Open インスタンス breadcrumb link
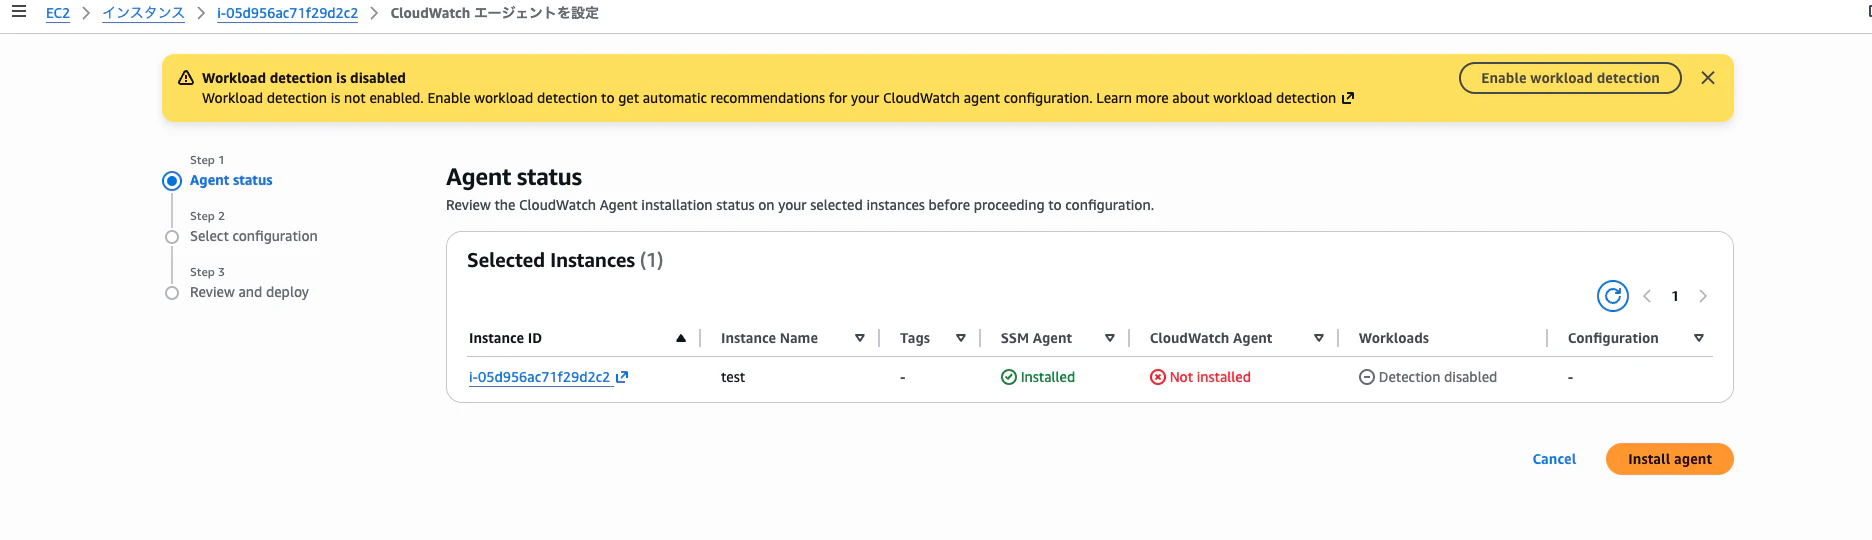This screenshot has width=1872, height=540. (143, 13)
